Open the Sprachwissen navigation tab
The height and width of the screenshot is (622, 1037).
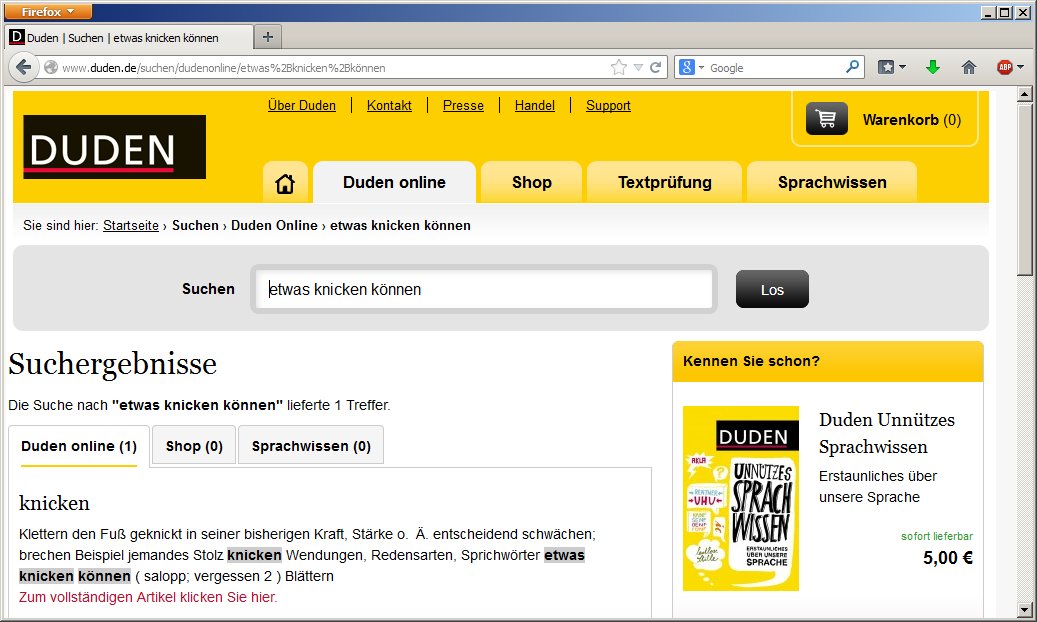click(x=832, y=183)
